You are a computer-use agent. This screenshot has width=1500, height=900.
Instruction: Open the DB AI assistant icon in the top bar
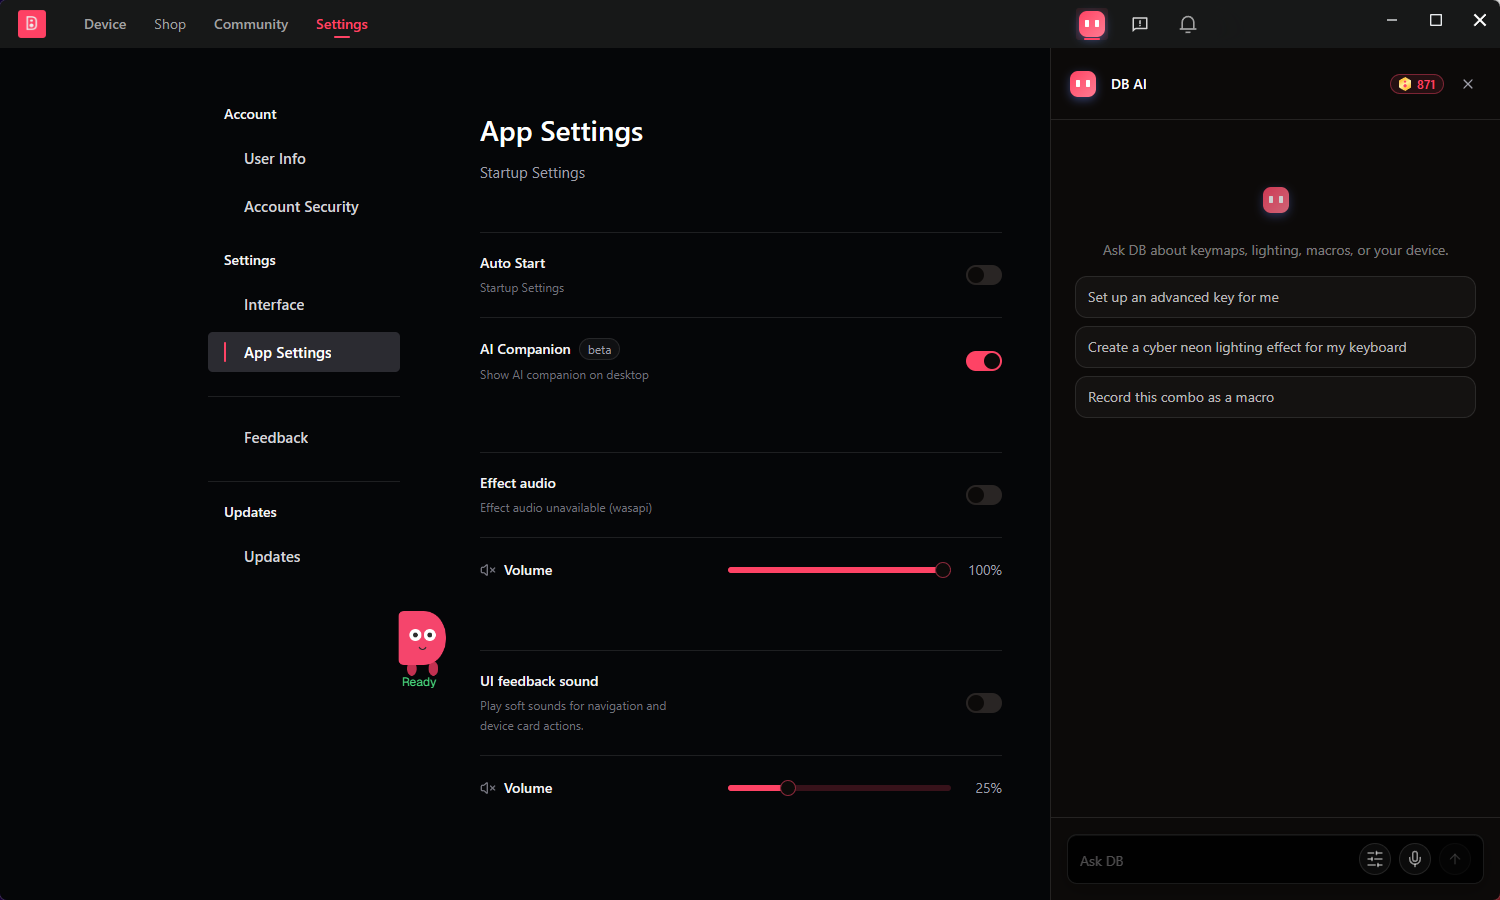(x=1092, y=24)
